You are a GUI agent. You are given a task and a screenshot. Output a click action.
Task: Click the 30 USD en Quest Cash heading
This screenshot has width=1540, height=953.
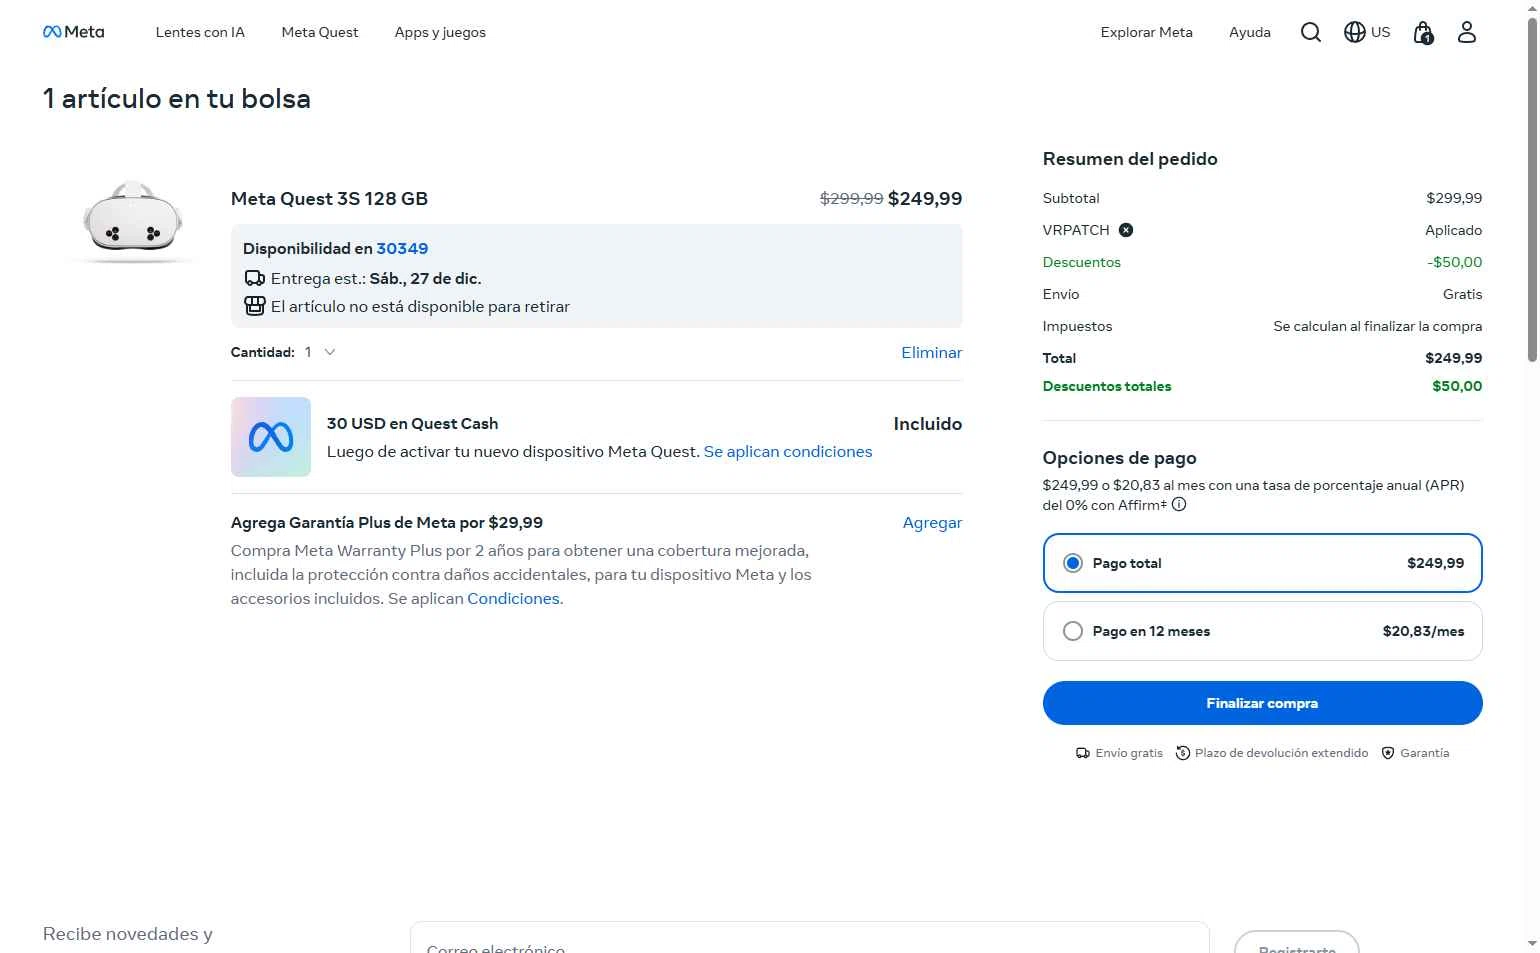(x=412, y=423)
